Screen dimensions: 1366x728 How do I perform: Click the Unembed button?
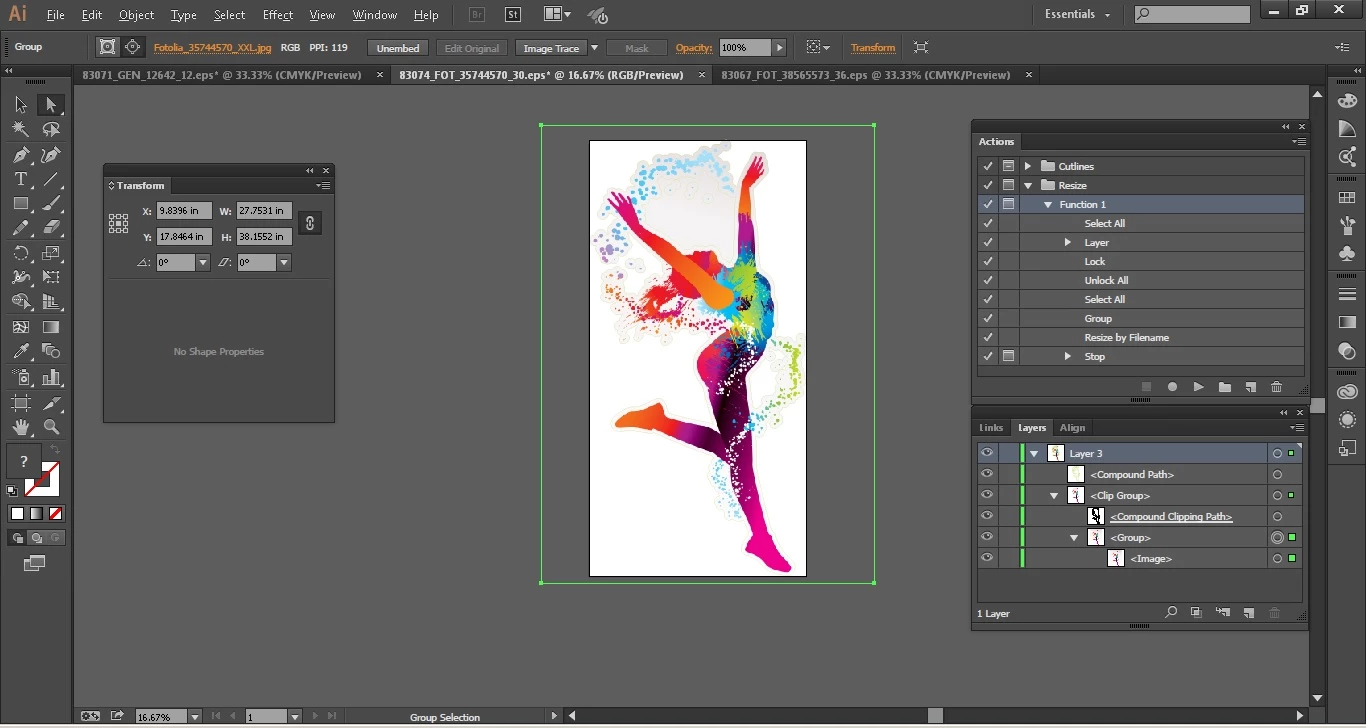[x=398, y=48]
